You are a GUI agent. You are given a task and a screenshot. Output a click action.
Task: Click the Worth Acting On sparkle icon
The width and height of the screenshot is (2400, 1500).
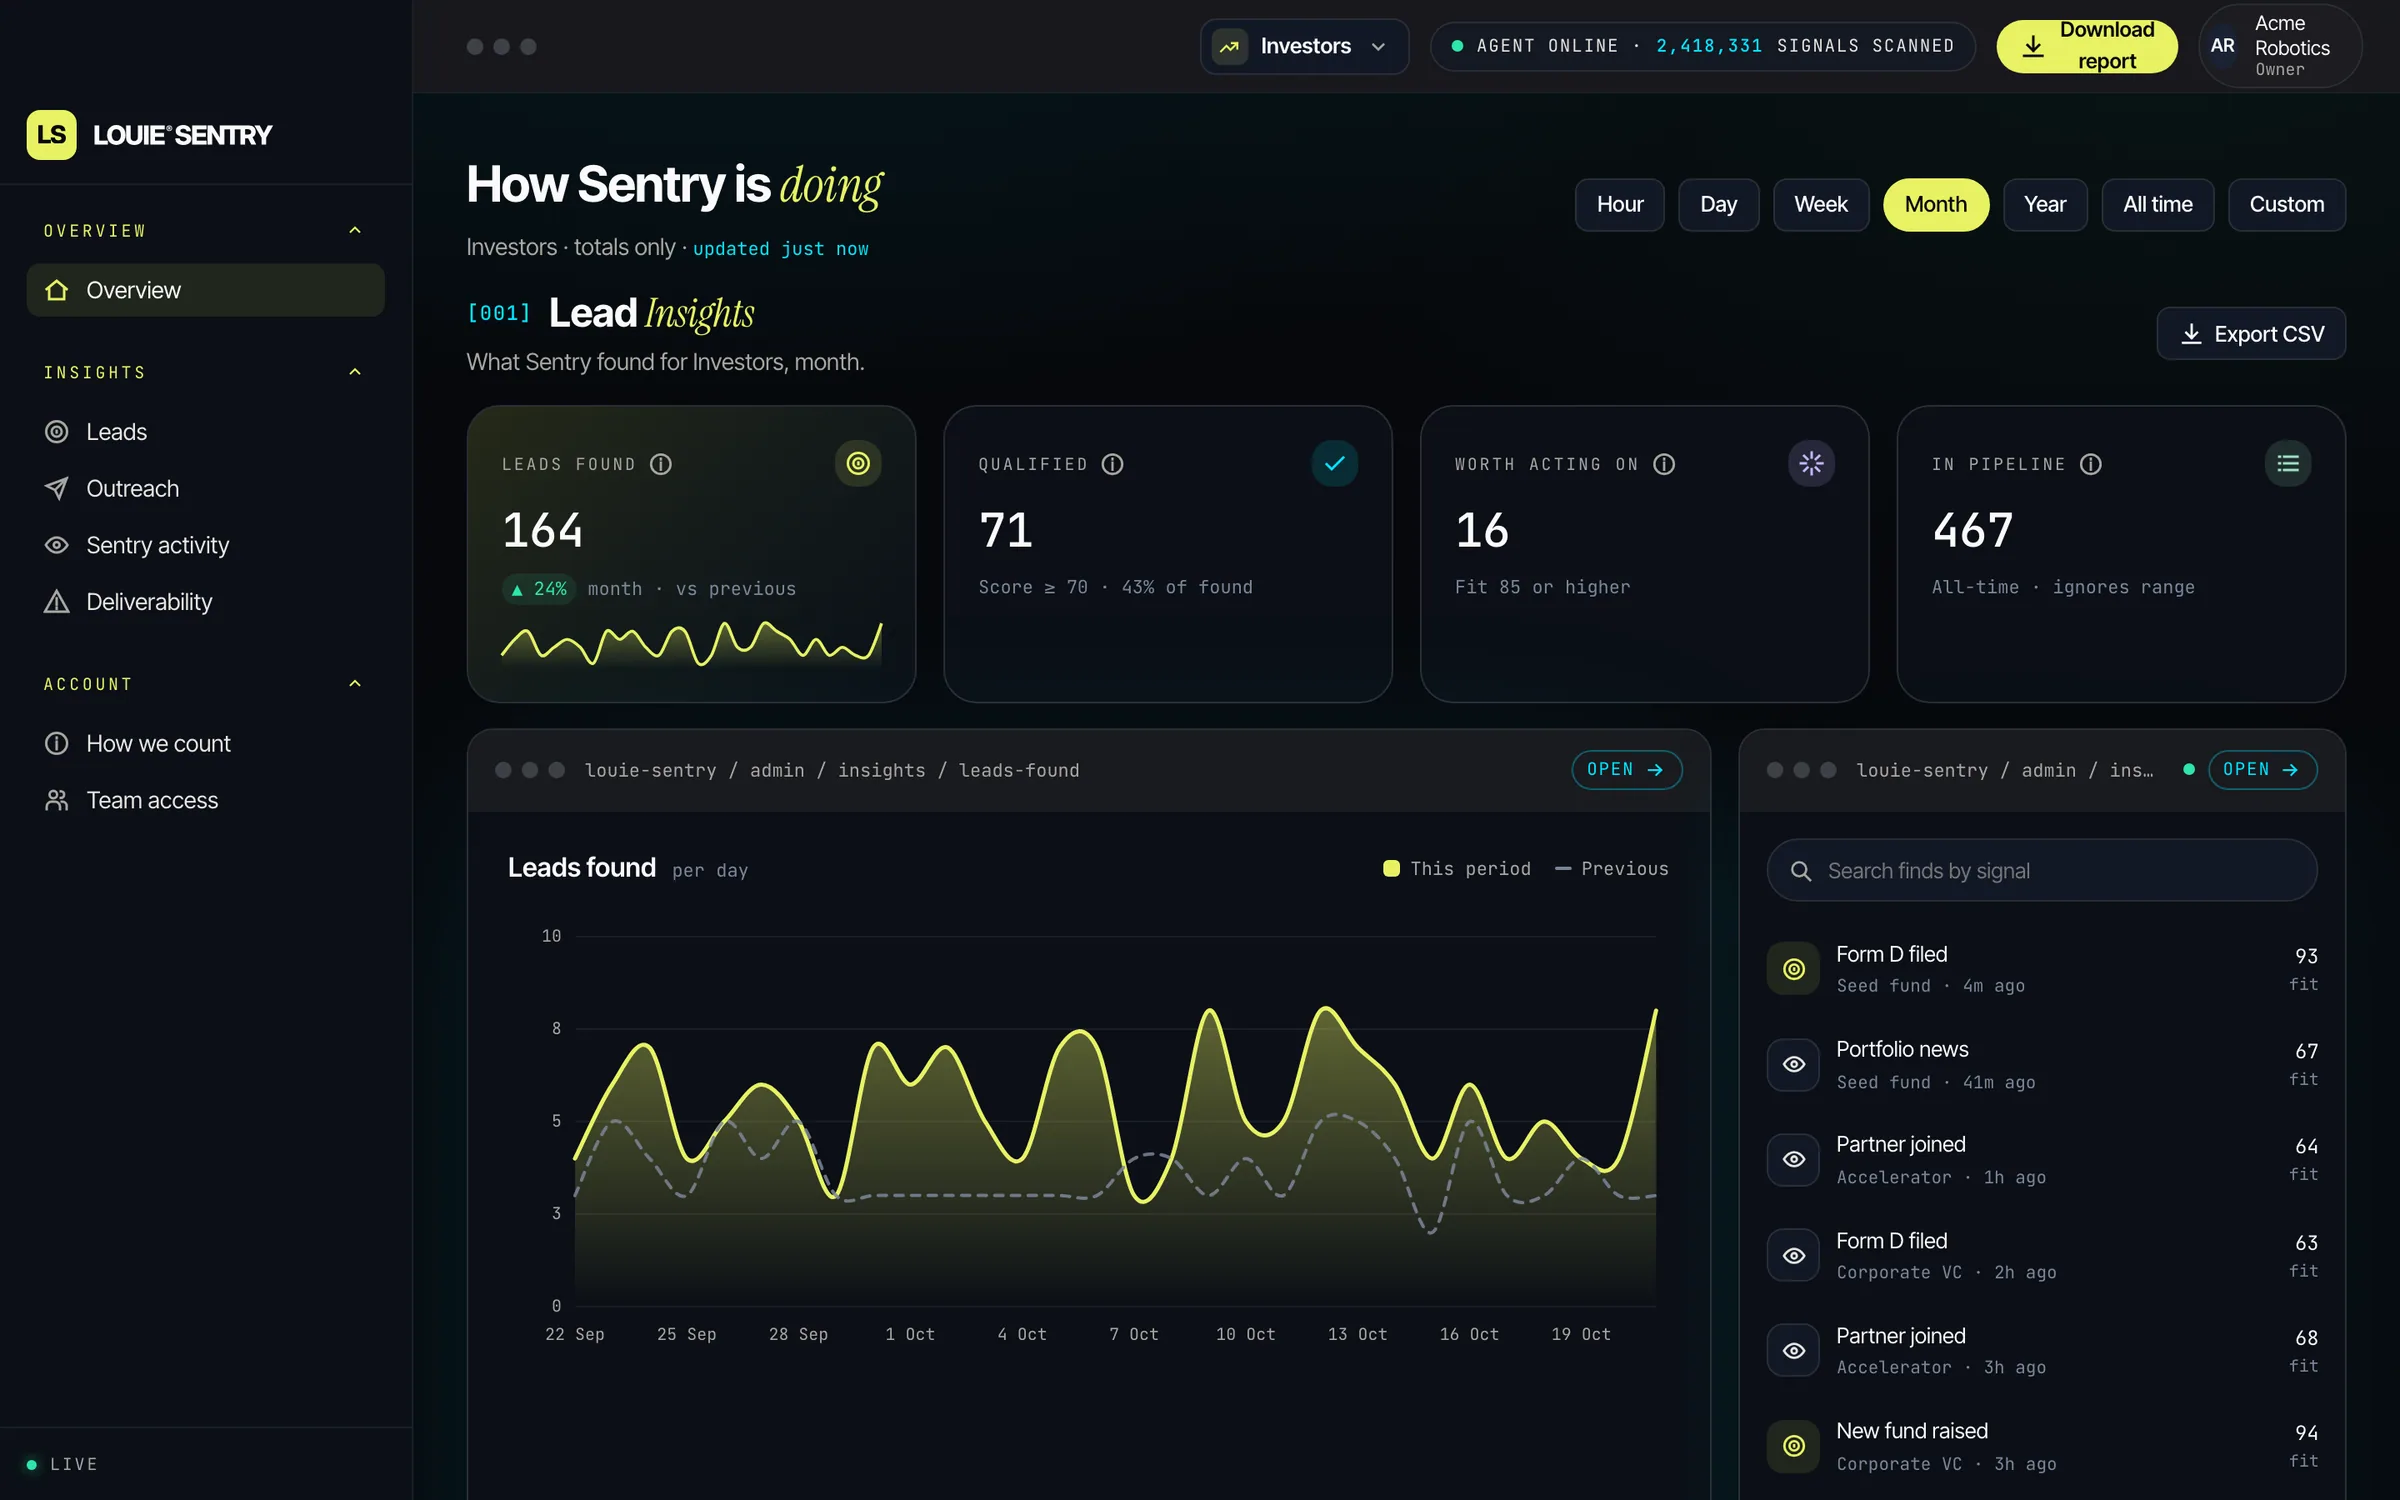click(x=1811, y=463)
